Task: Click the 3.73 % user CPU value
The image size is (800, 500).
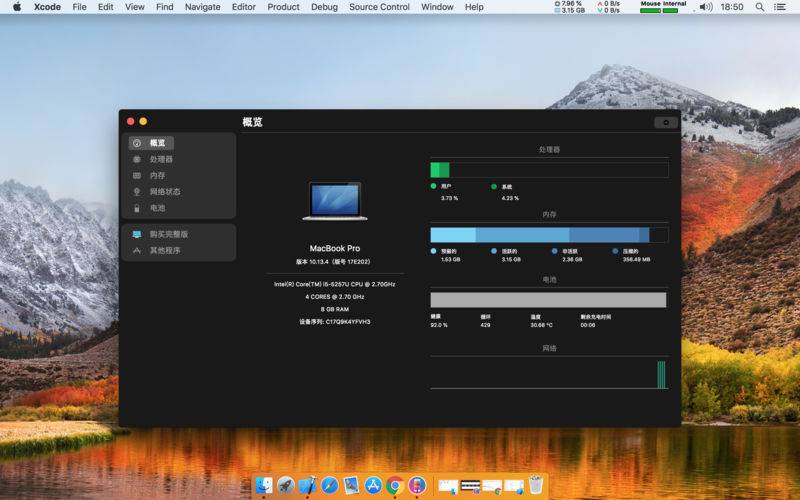Action: tap(449, 198)
